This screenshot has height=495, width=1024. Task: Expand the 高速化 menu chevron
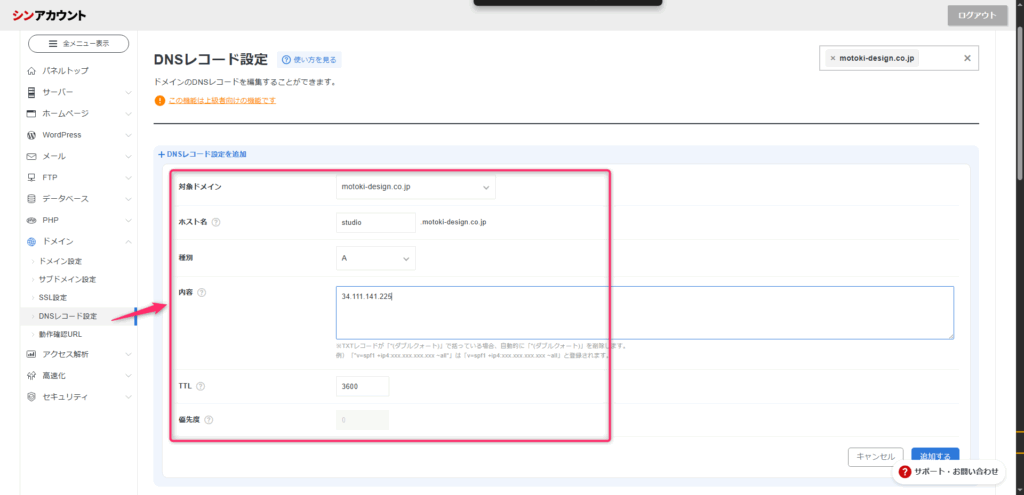(128, 375)
